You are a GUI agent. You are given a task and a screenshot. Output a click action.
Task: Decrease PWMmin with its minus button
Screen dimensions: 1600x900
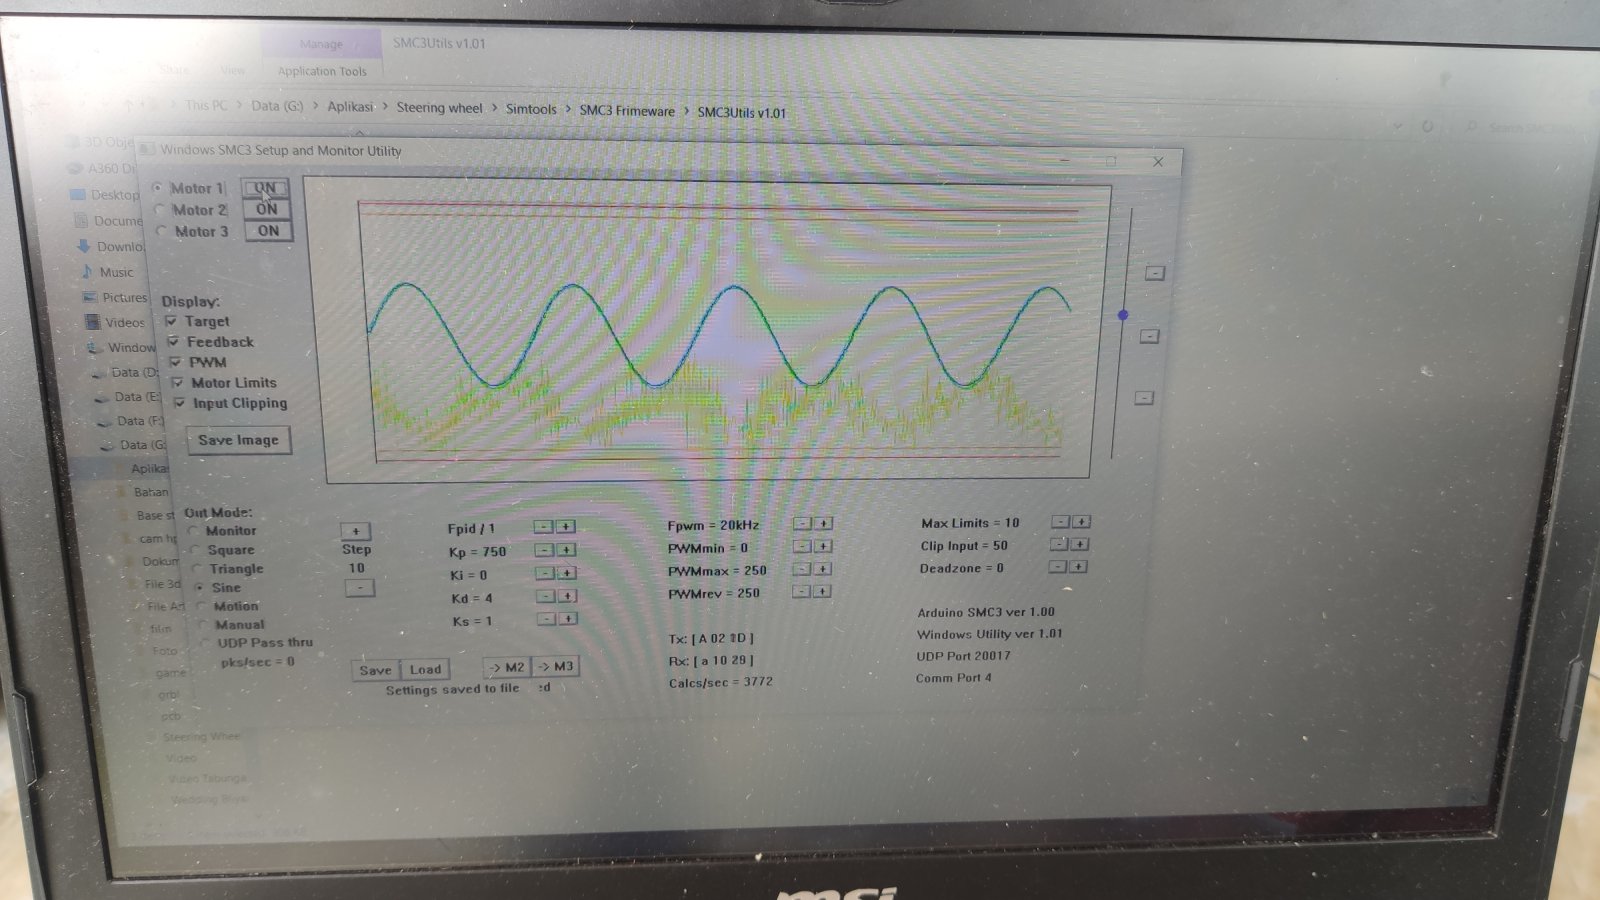point(802,546)
